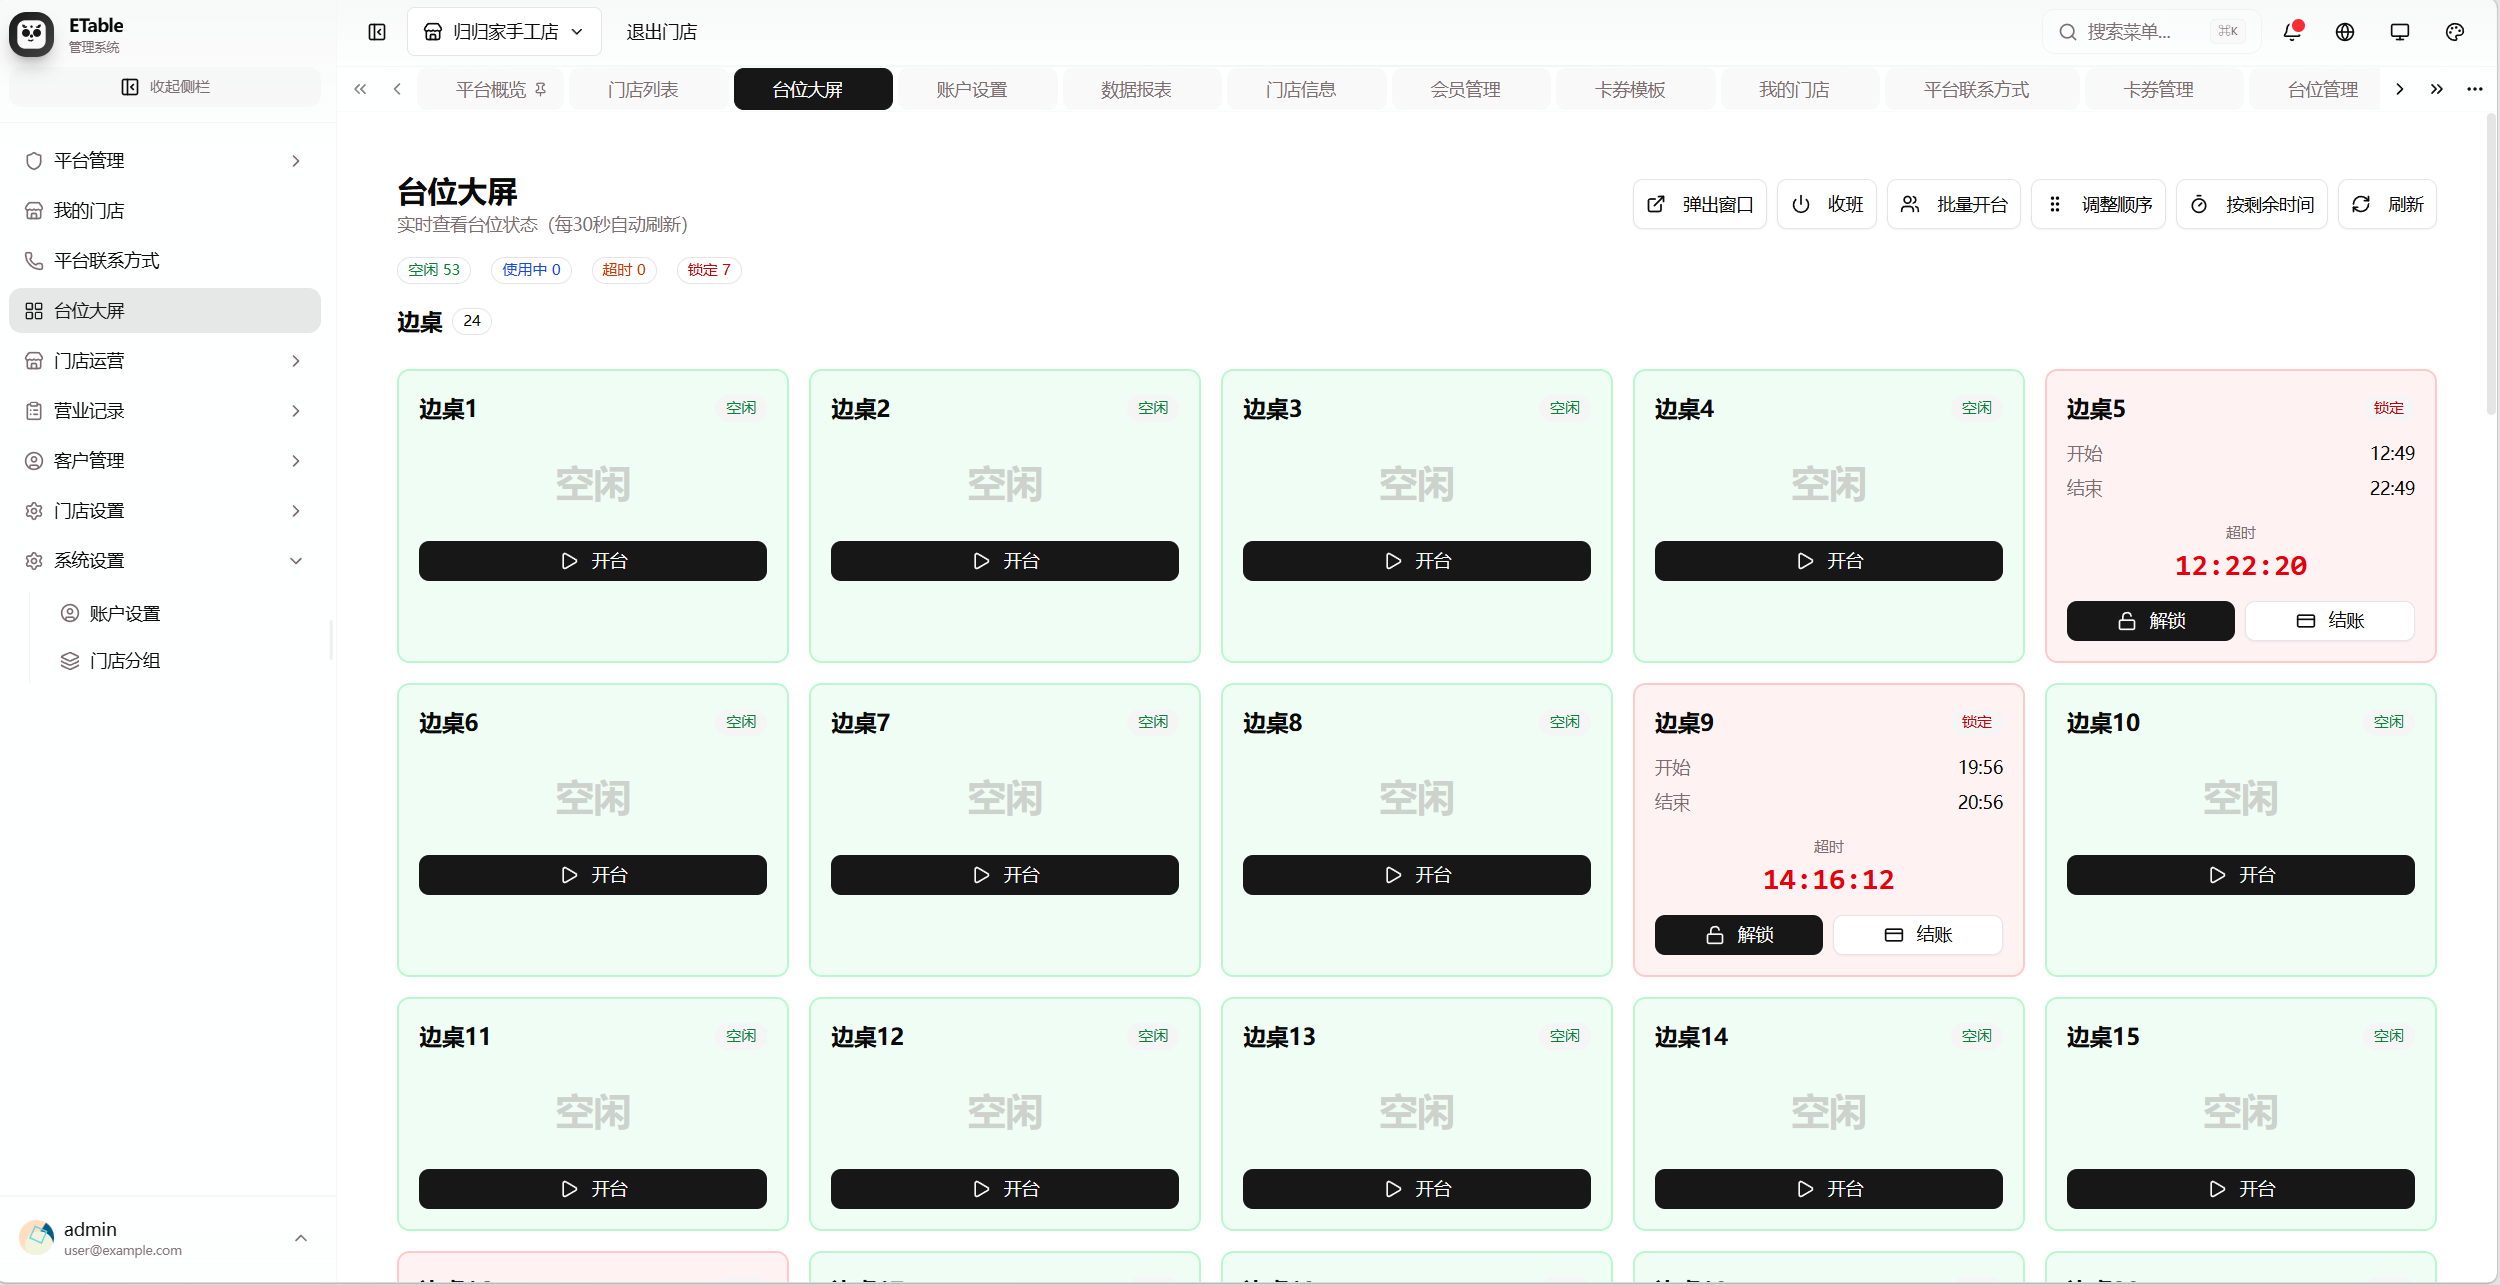
Task: Click the 刷新 refresh button
Action: click(x=2388, y=204)
